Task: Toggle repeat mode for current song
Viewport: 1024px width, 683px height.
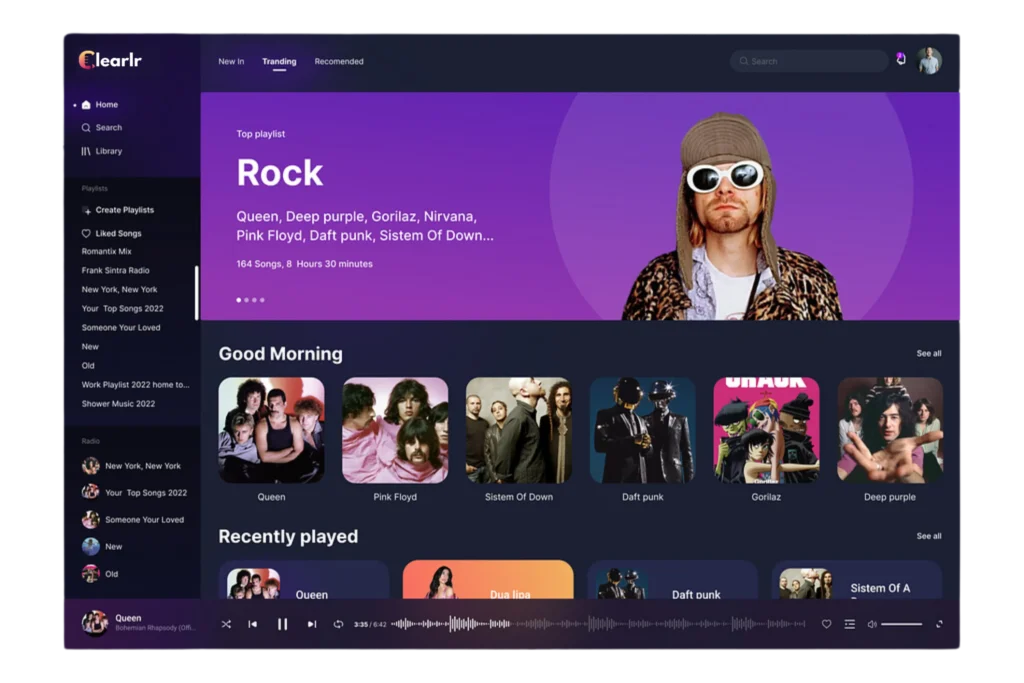Action: click(338, 624)
